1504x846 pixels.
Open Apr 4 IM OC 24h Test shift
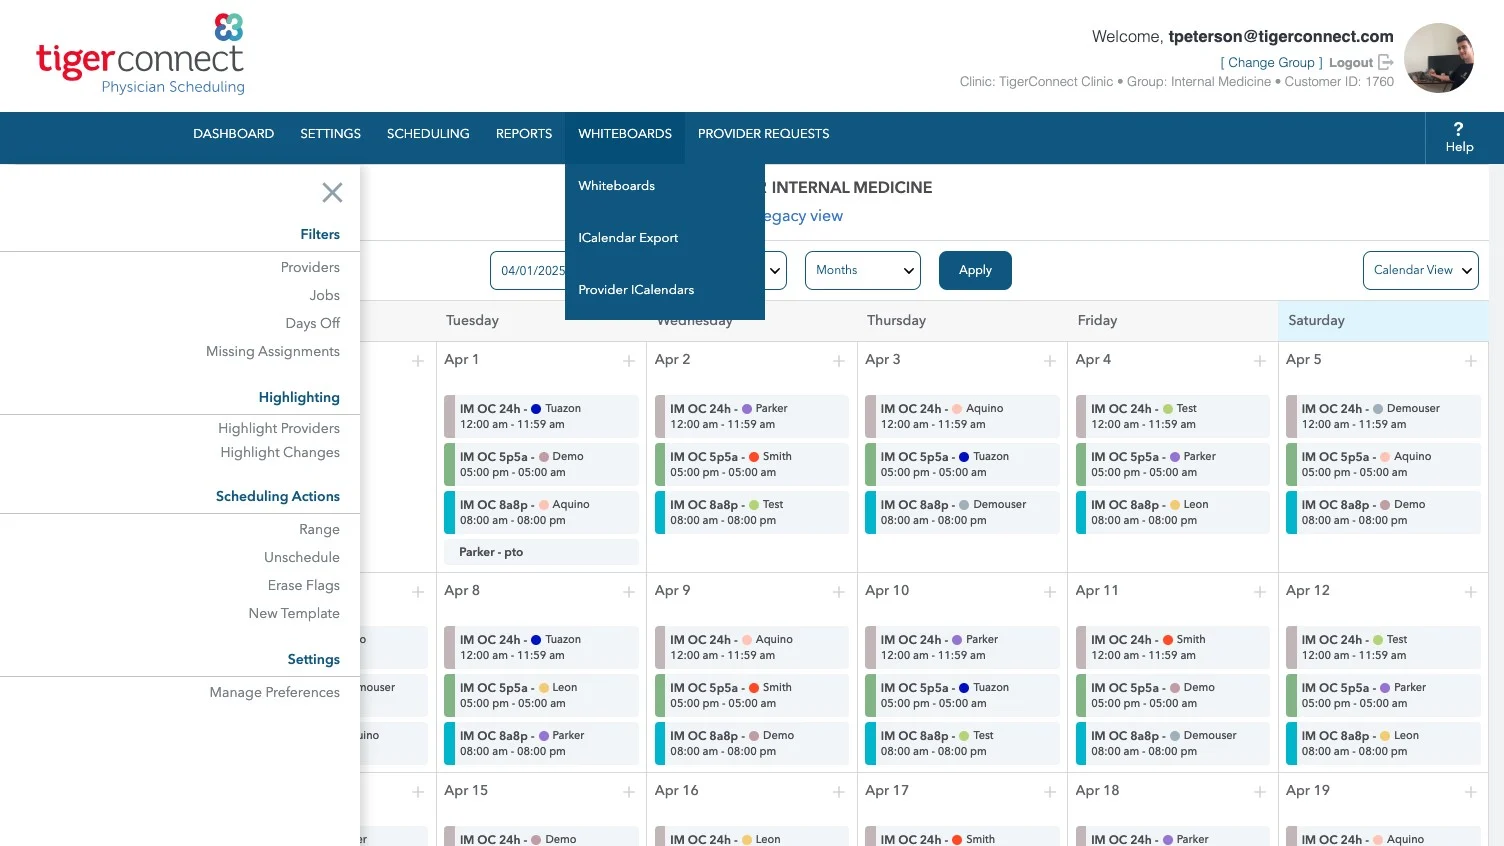tap(1172, 416)
